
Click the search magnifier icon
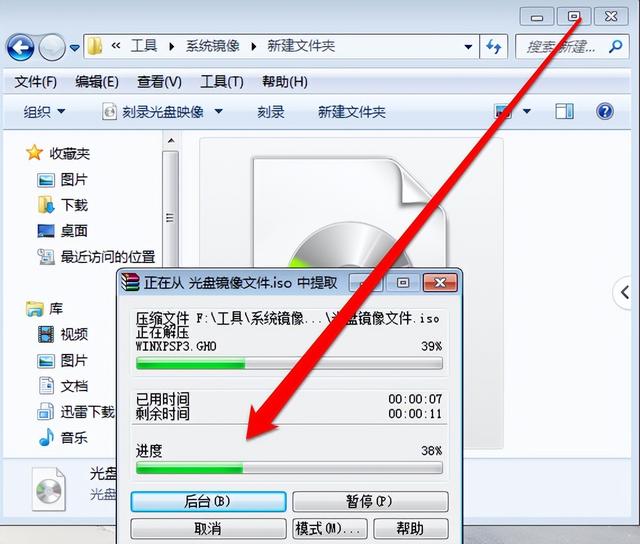tap(616, 47)
